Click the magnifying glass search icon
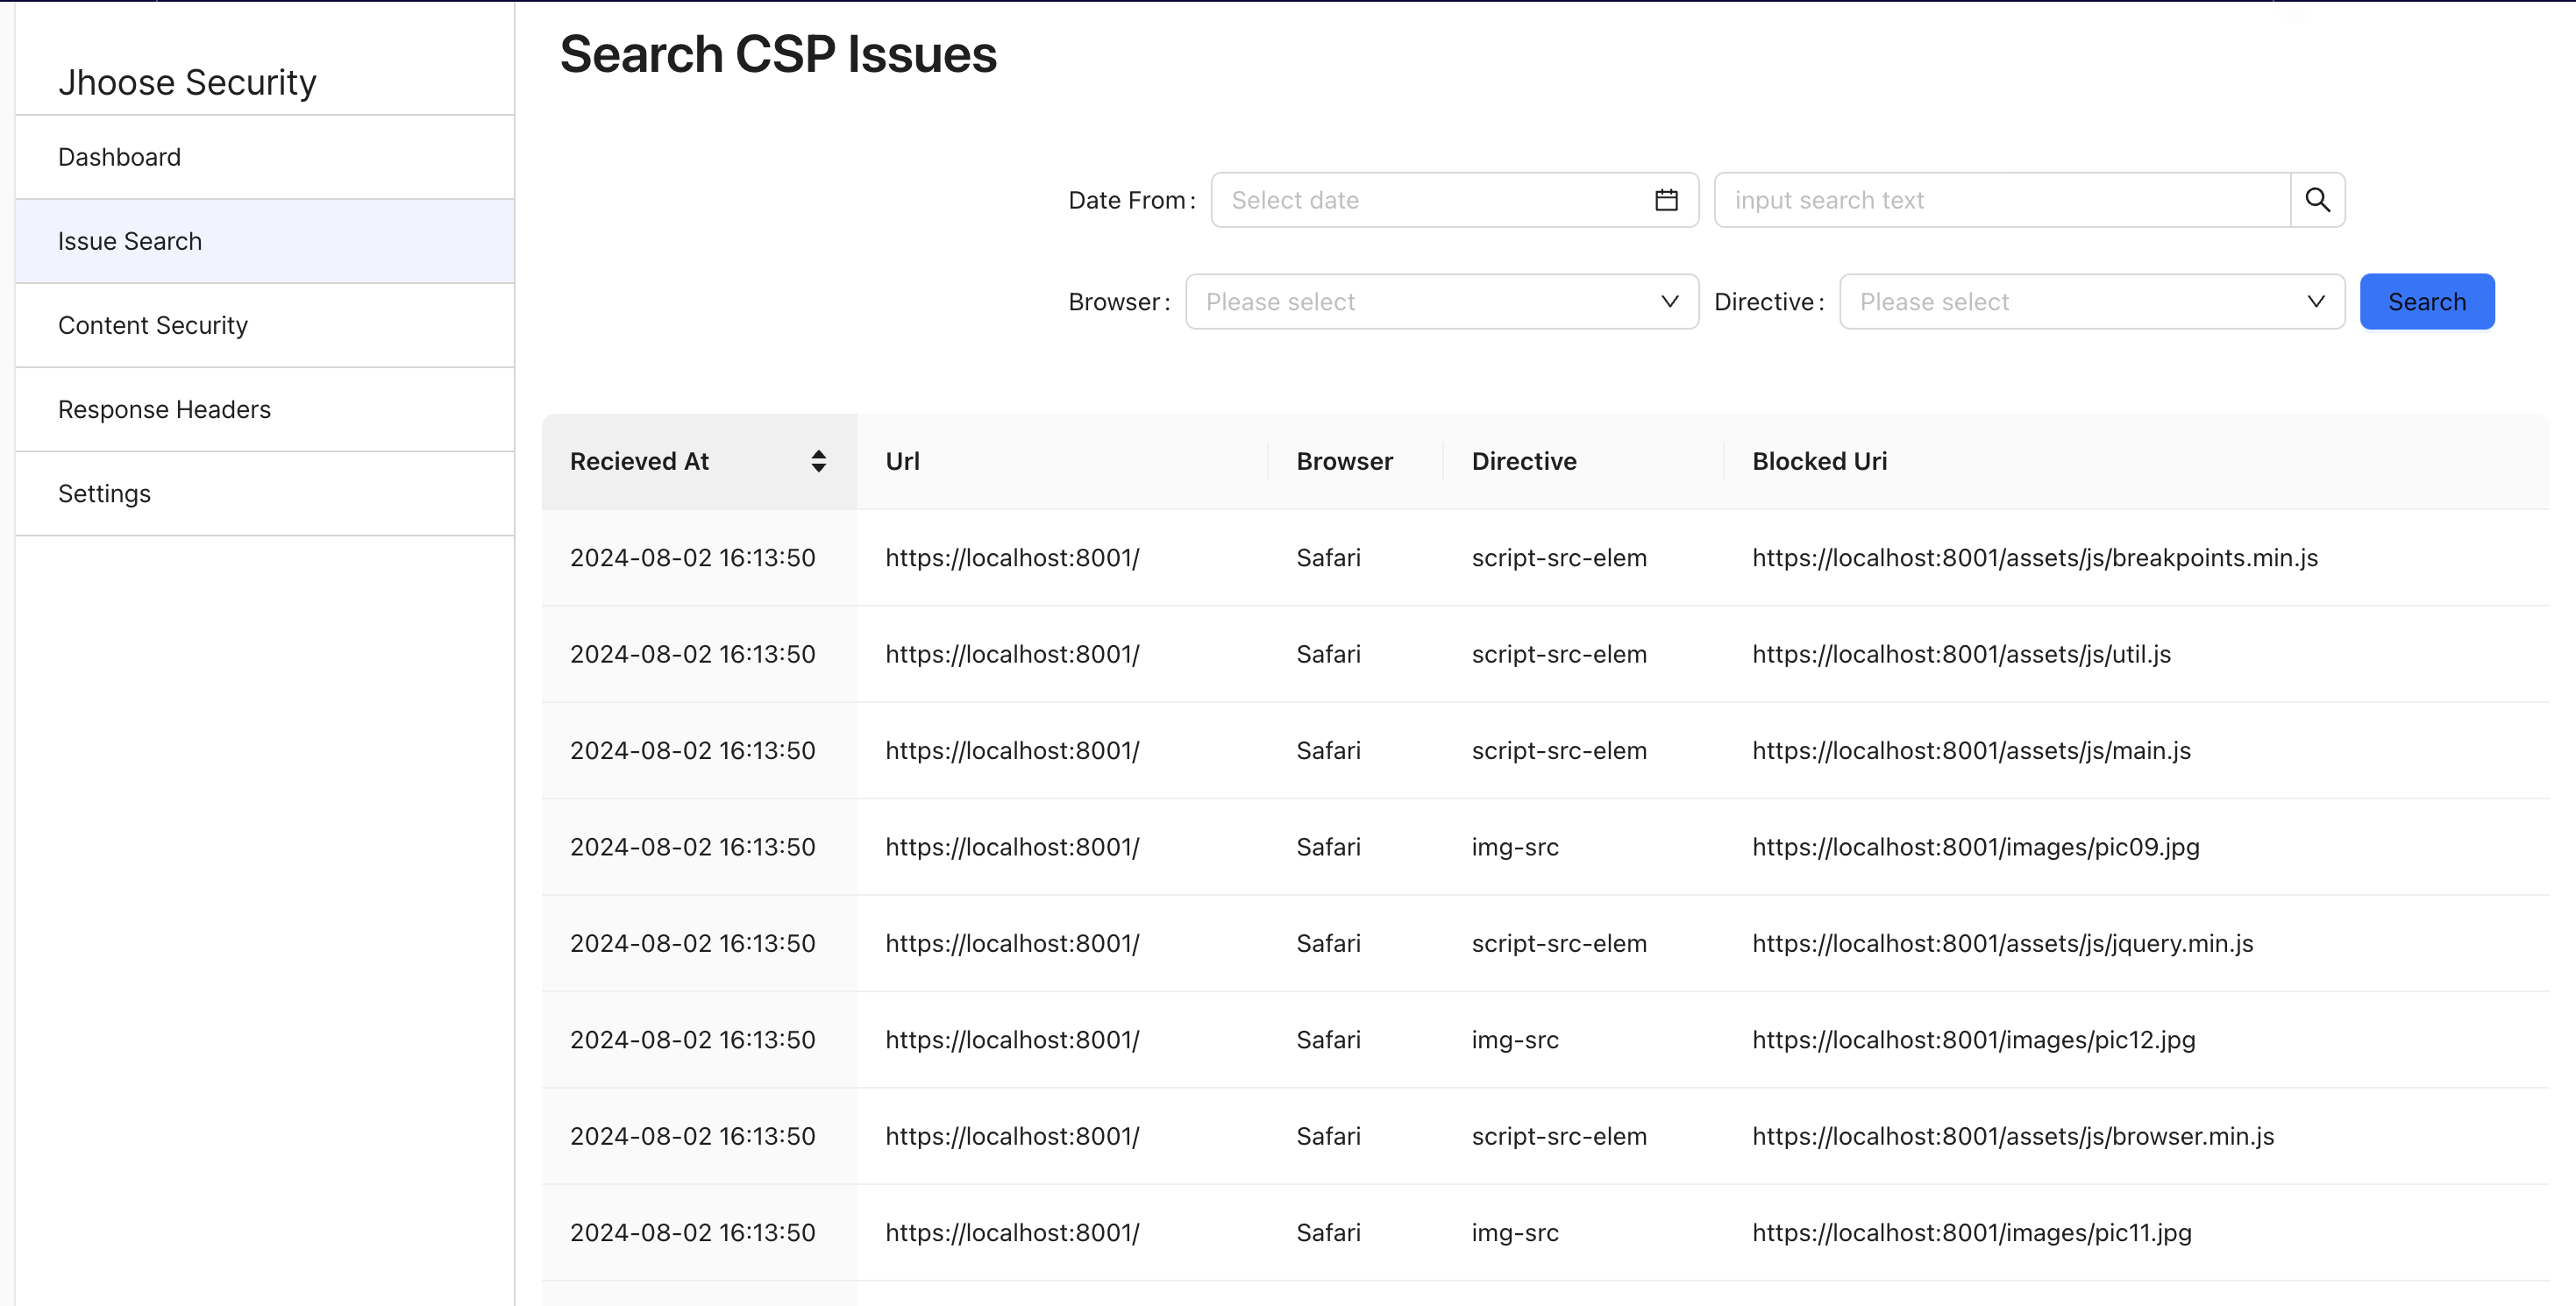Screen dimensions: 2576x1306 (x=2317, y=200)
